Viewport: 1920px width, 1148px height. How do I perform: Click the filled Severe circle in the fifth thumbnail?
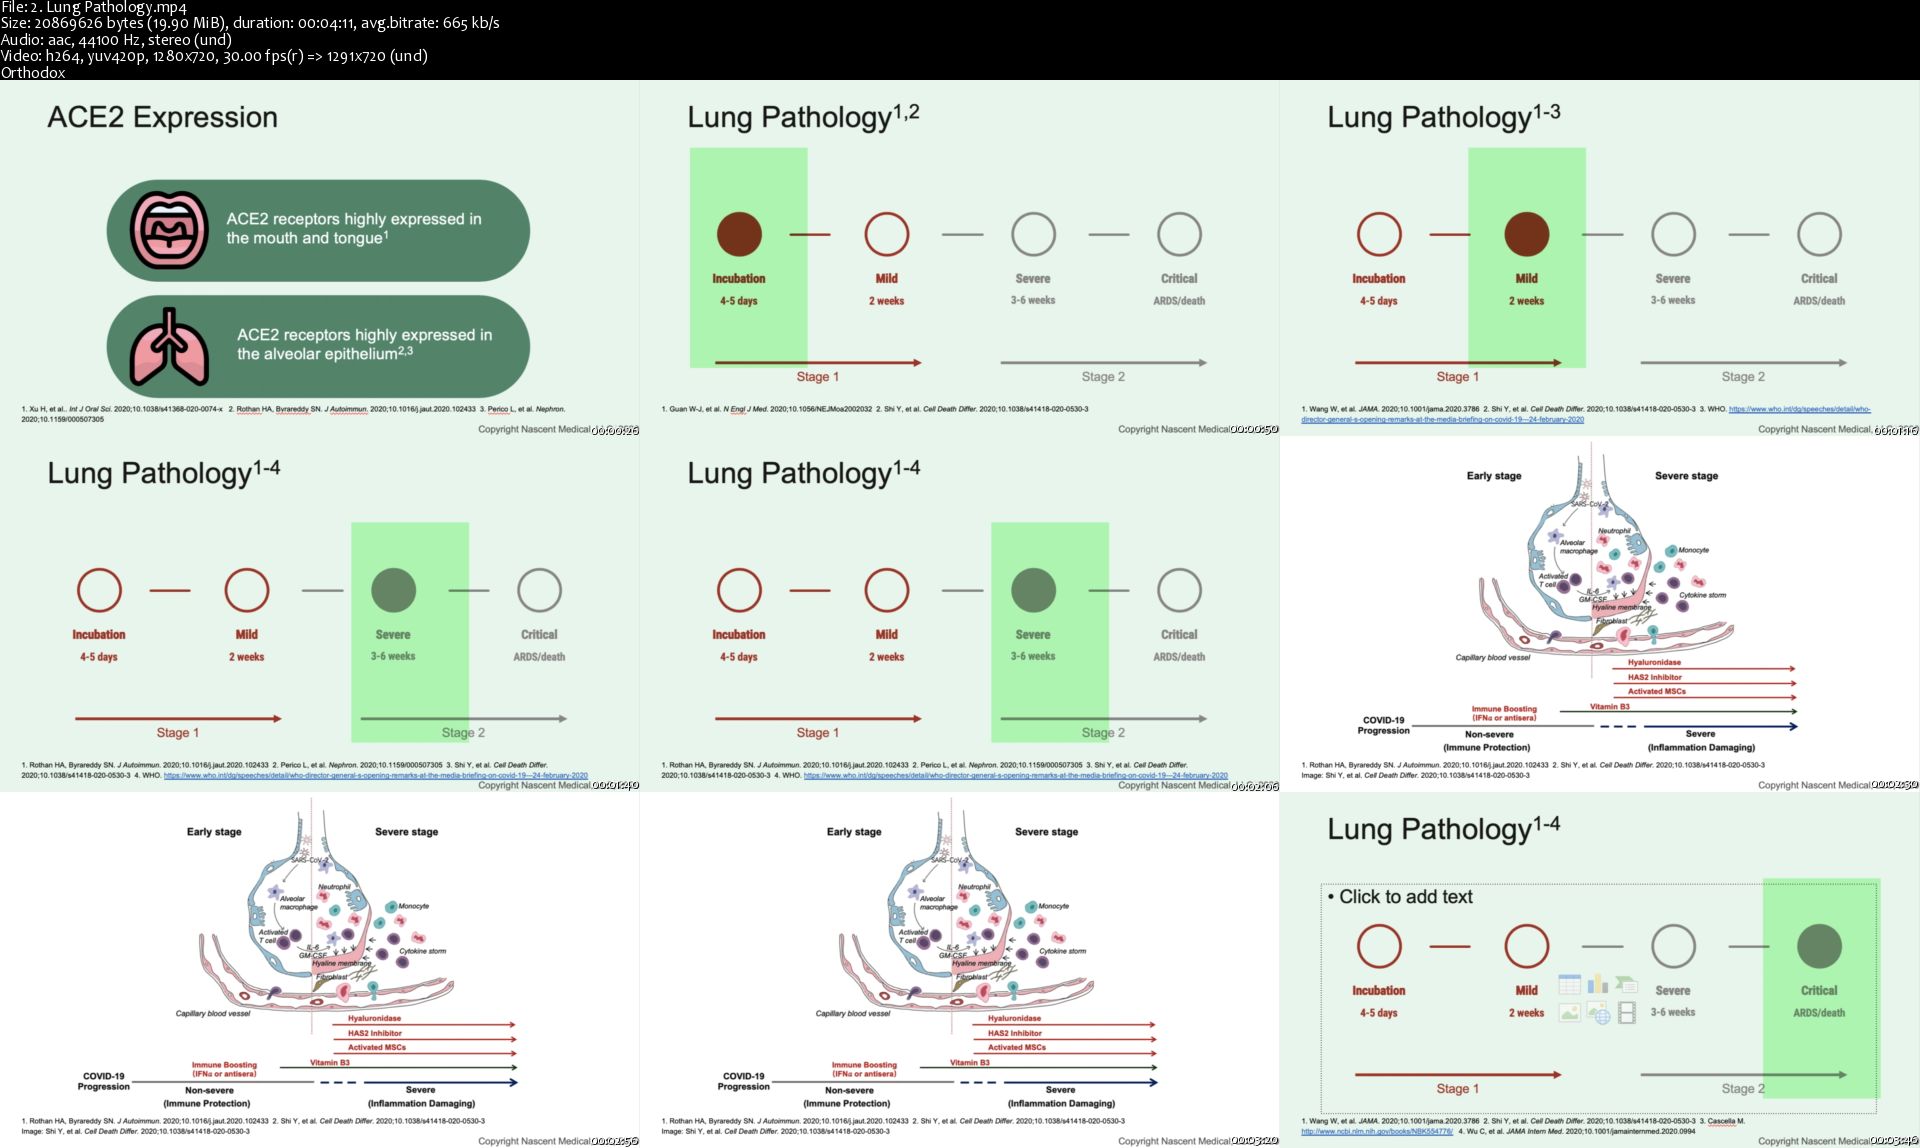pos(1033,590)
